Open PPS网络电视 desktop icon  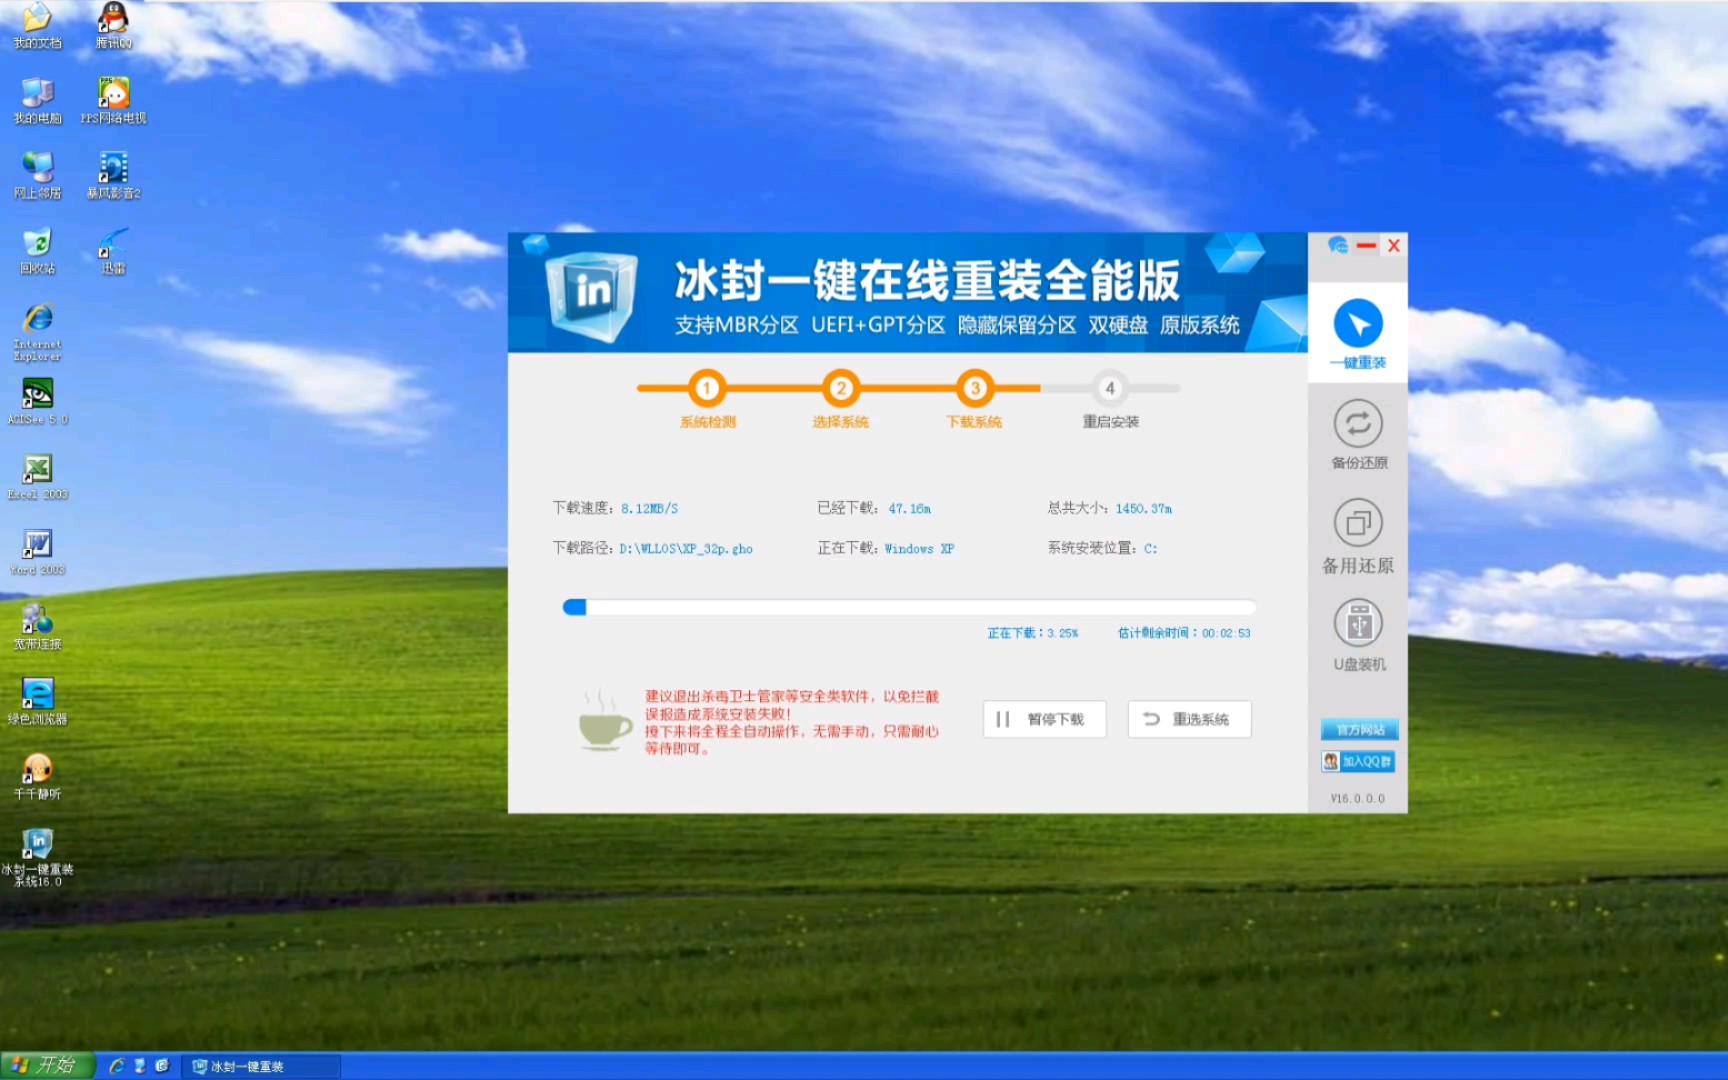pos(113,101)
